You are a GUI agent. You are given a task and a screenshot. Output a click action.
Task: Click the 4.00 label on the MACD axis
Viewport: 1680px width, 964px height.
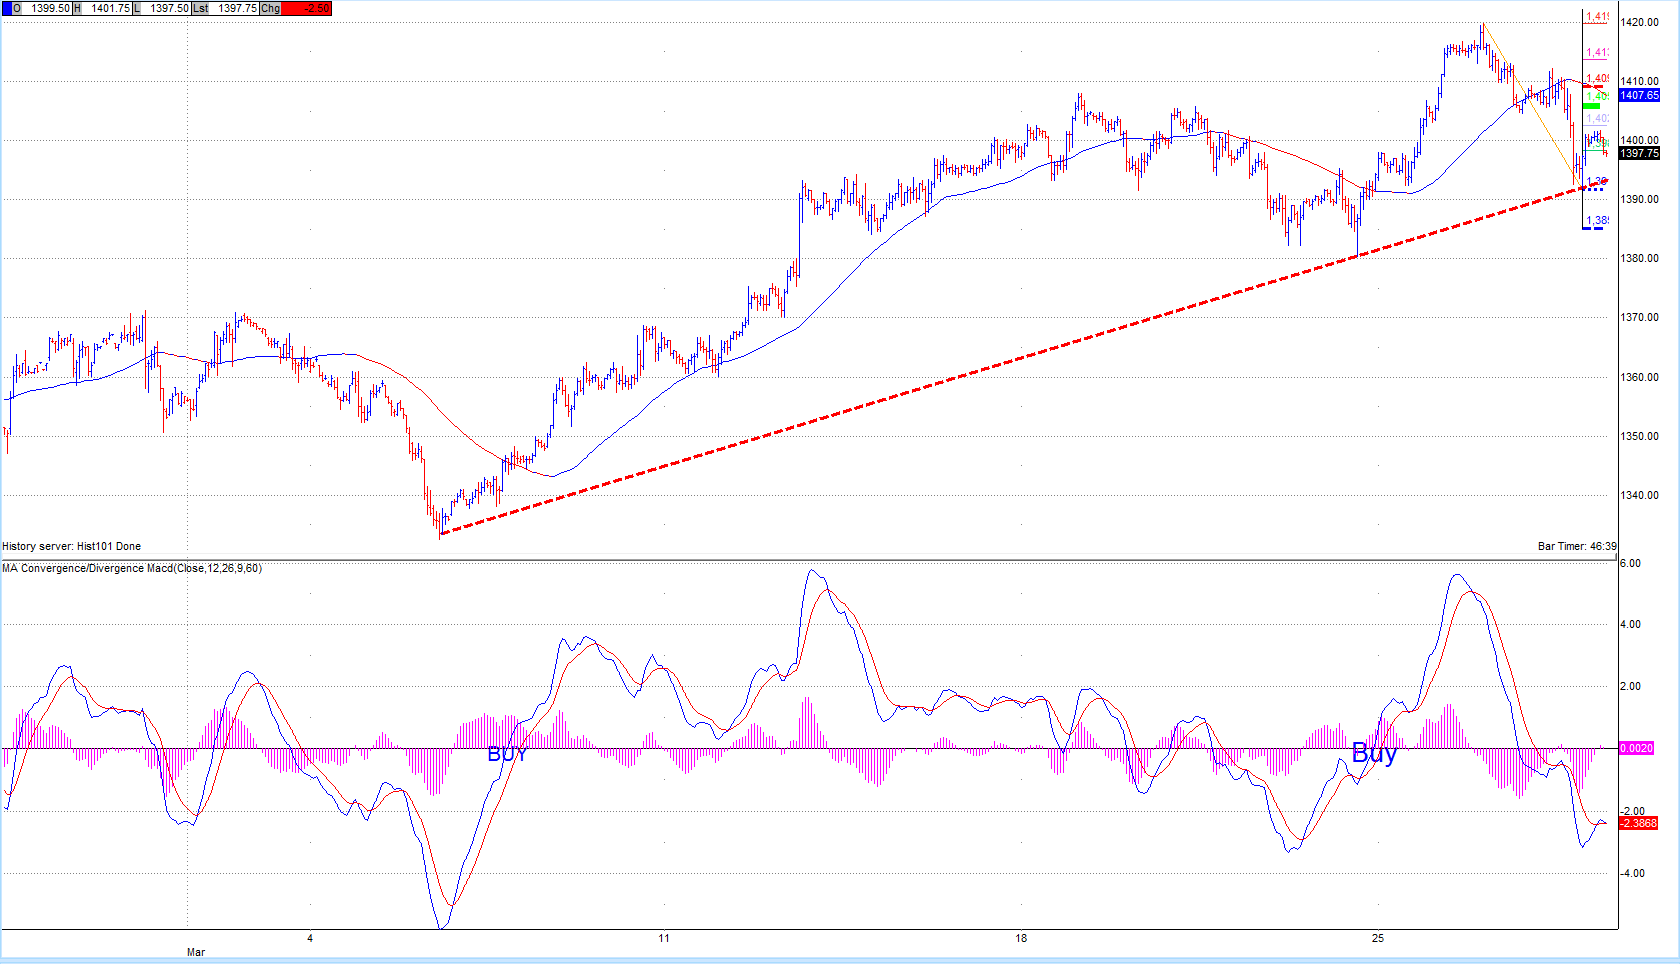tap(1630, 624)
